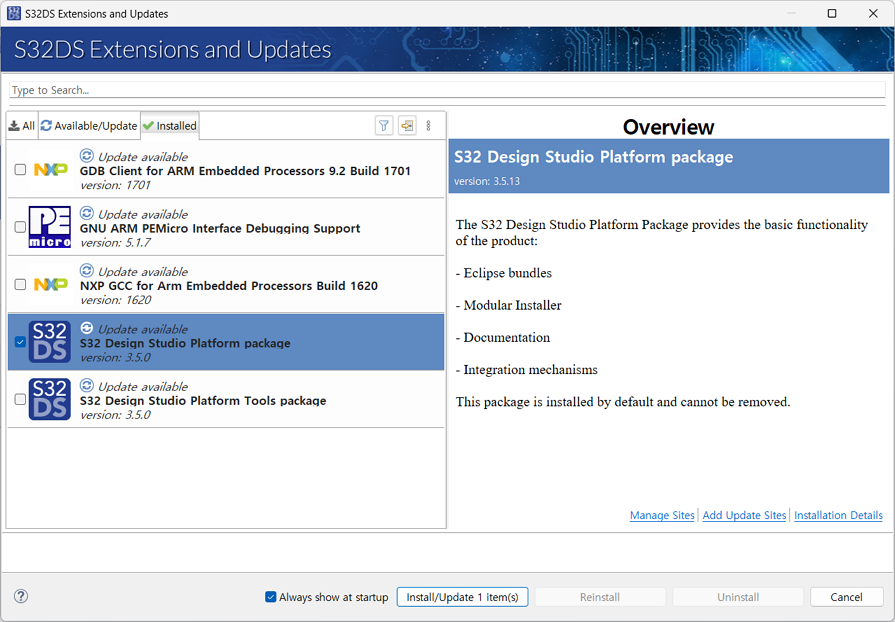Check the Platform Tools package checkbox
The height and width of the screenshot is (622, 895).
click(20, 399)
